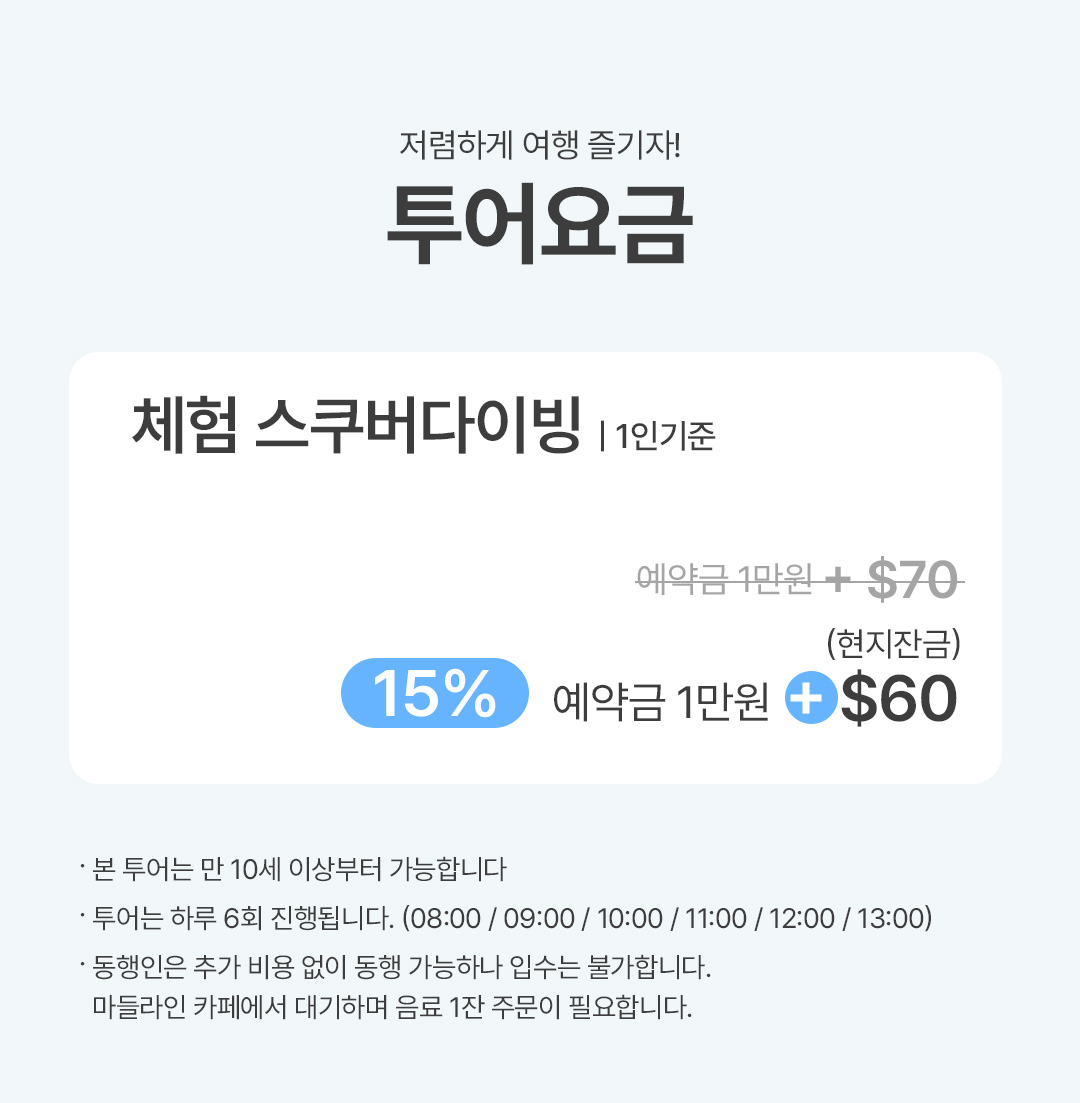The height and width of the screenshot is (1103, 1080).
Task: Click the (현지잔금) label
Action: tap(894, 645)
